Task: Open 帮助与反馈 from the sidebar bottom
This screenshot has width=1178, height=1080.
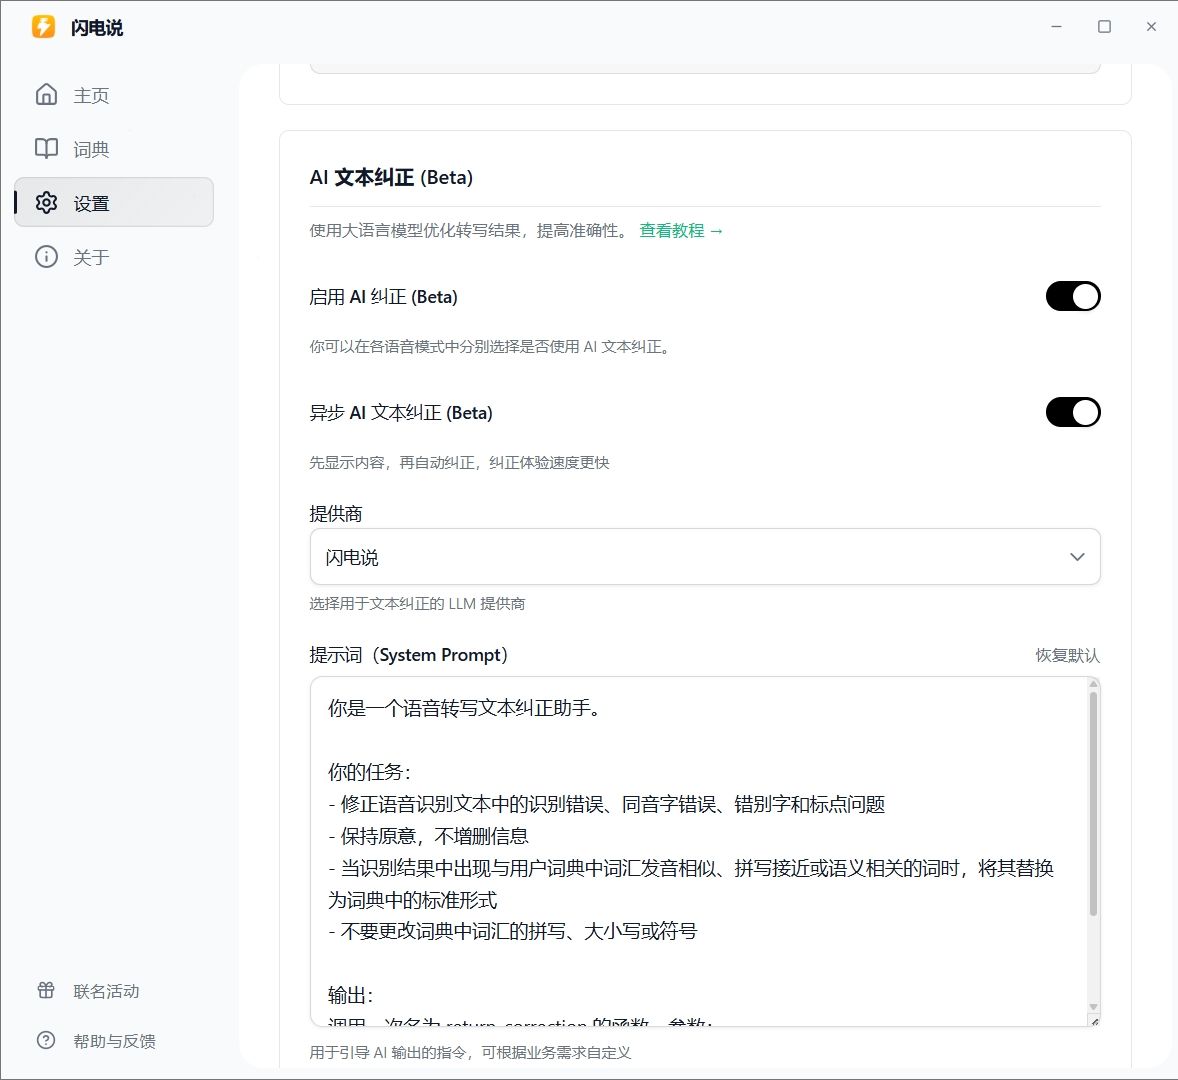Action: pos(114,1042)
